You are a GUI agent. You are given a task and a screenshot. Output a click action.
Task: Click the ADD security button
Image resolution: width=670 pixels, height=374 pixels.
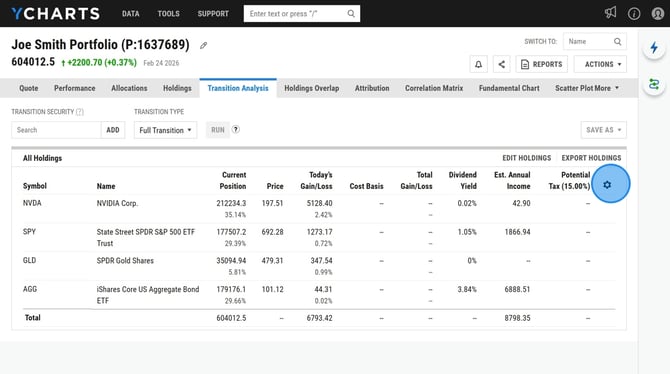click(113, 130)
